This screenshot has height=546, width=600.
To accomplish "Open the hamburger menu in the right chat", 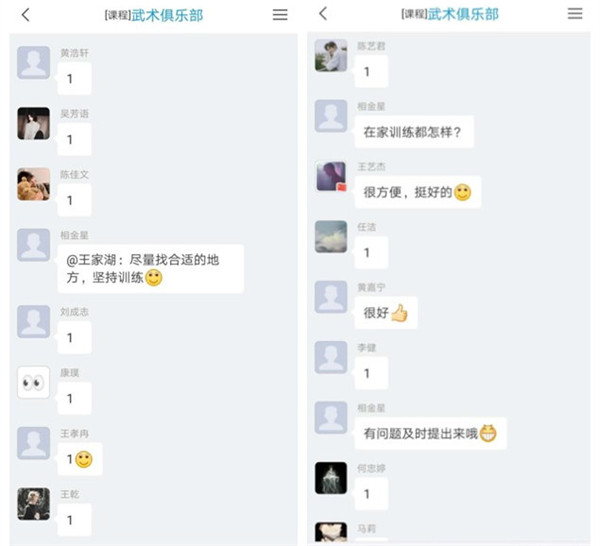I will [575, 14].
